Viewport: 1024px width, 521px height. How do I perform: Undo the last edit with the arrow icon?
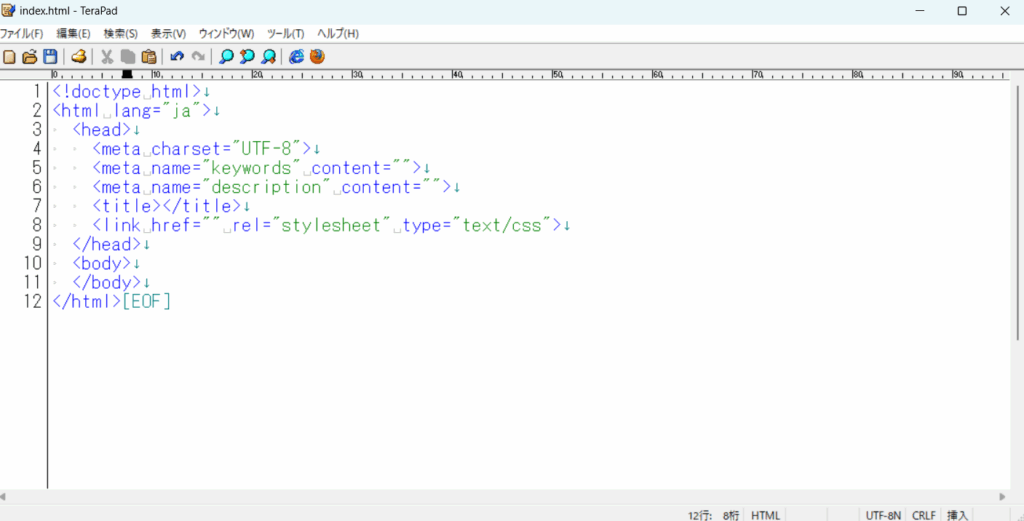point(177,57)
